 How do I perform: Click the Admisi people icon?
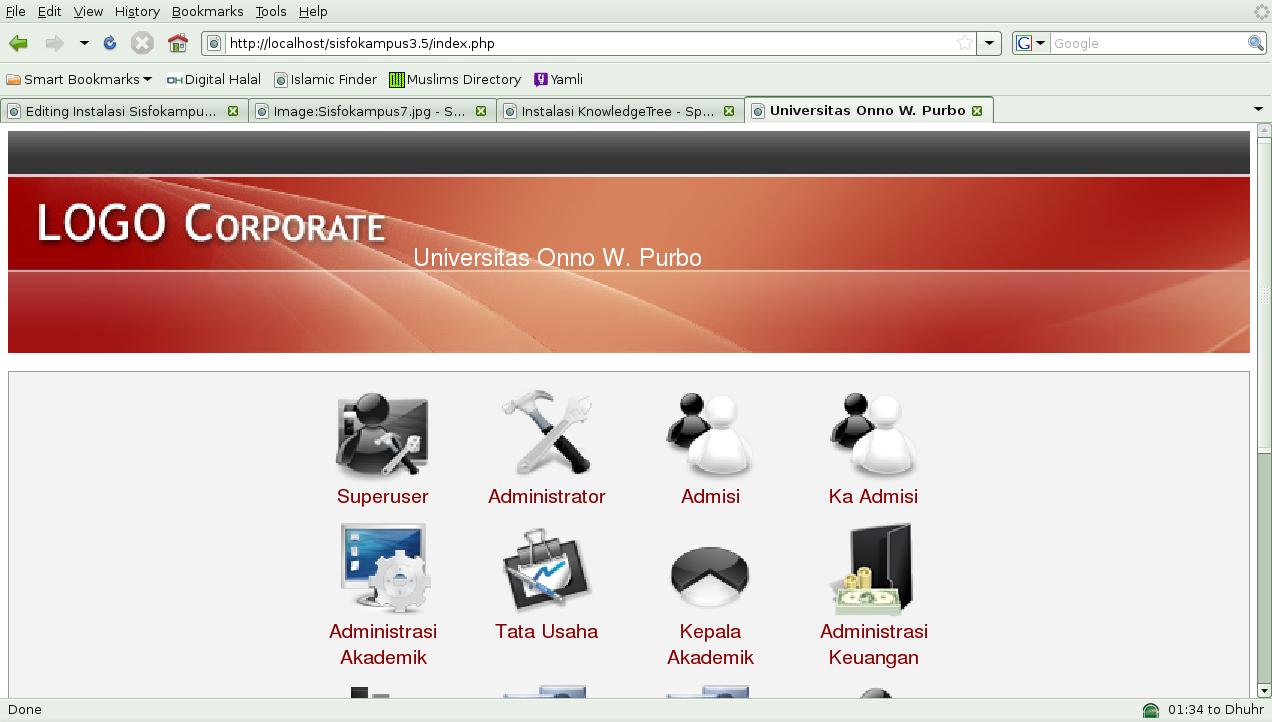pyautogui.click(x=710, y=434)
